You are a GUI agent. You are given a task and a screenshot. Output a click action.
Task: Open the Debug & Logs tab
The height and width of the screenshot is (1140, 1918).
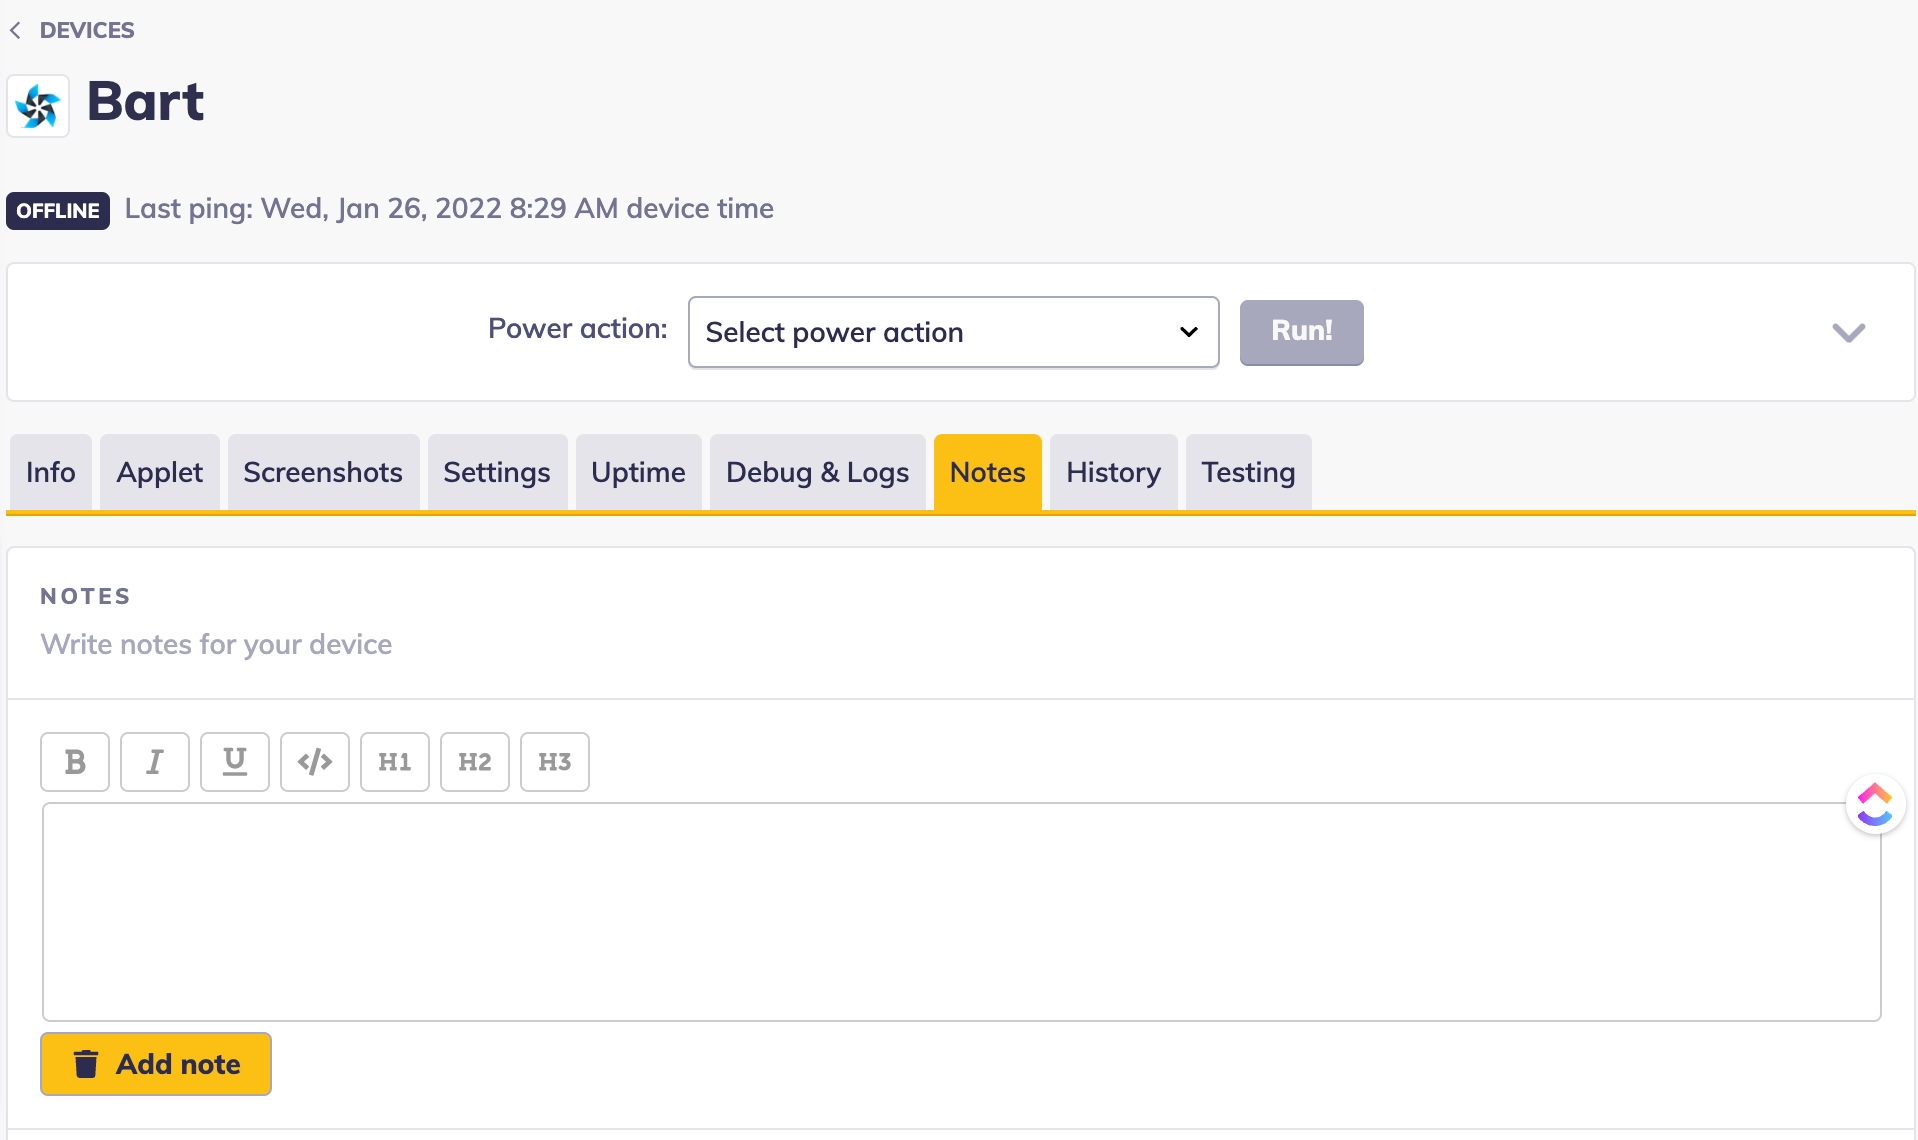(x=817, y=472)
